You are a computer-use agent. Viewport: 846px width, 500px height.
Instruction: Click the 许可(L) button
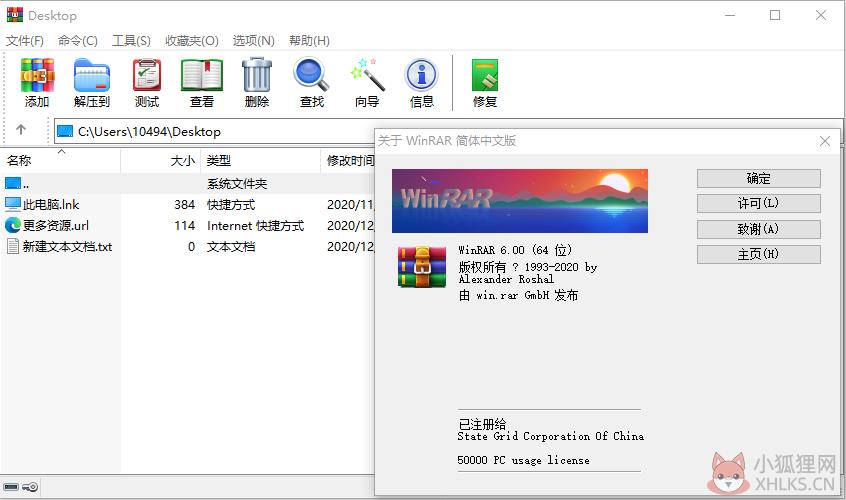coord(759,203)
